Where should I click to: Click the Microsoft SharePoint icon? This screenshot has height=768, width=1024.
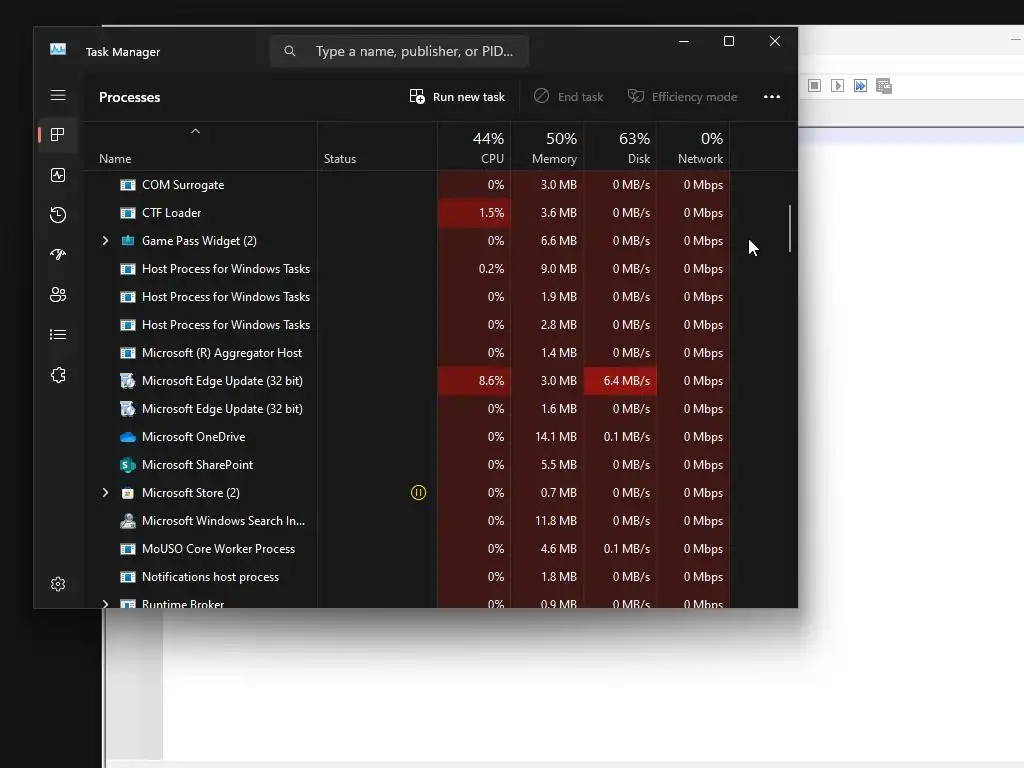128,465
